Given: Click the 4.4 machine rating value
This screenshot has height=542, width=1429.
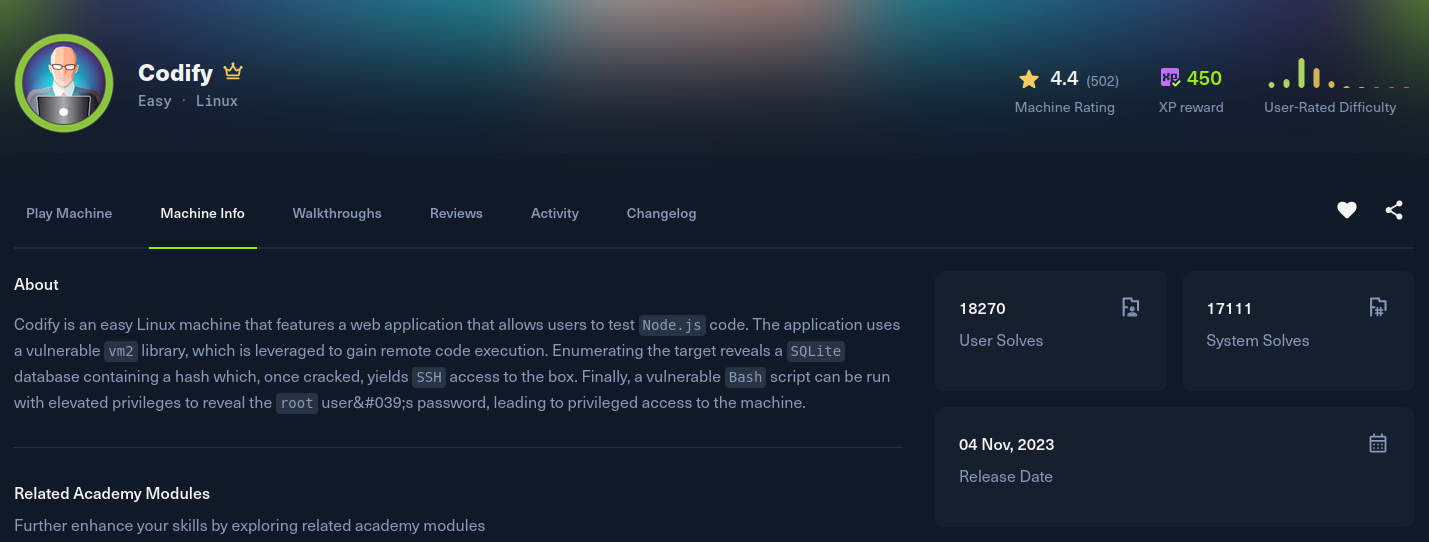Looking at the screenshot, I should pyautogui.click(x=1064, y=79).
